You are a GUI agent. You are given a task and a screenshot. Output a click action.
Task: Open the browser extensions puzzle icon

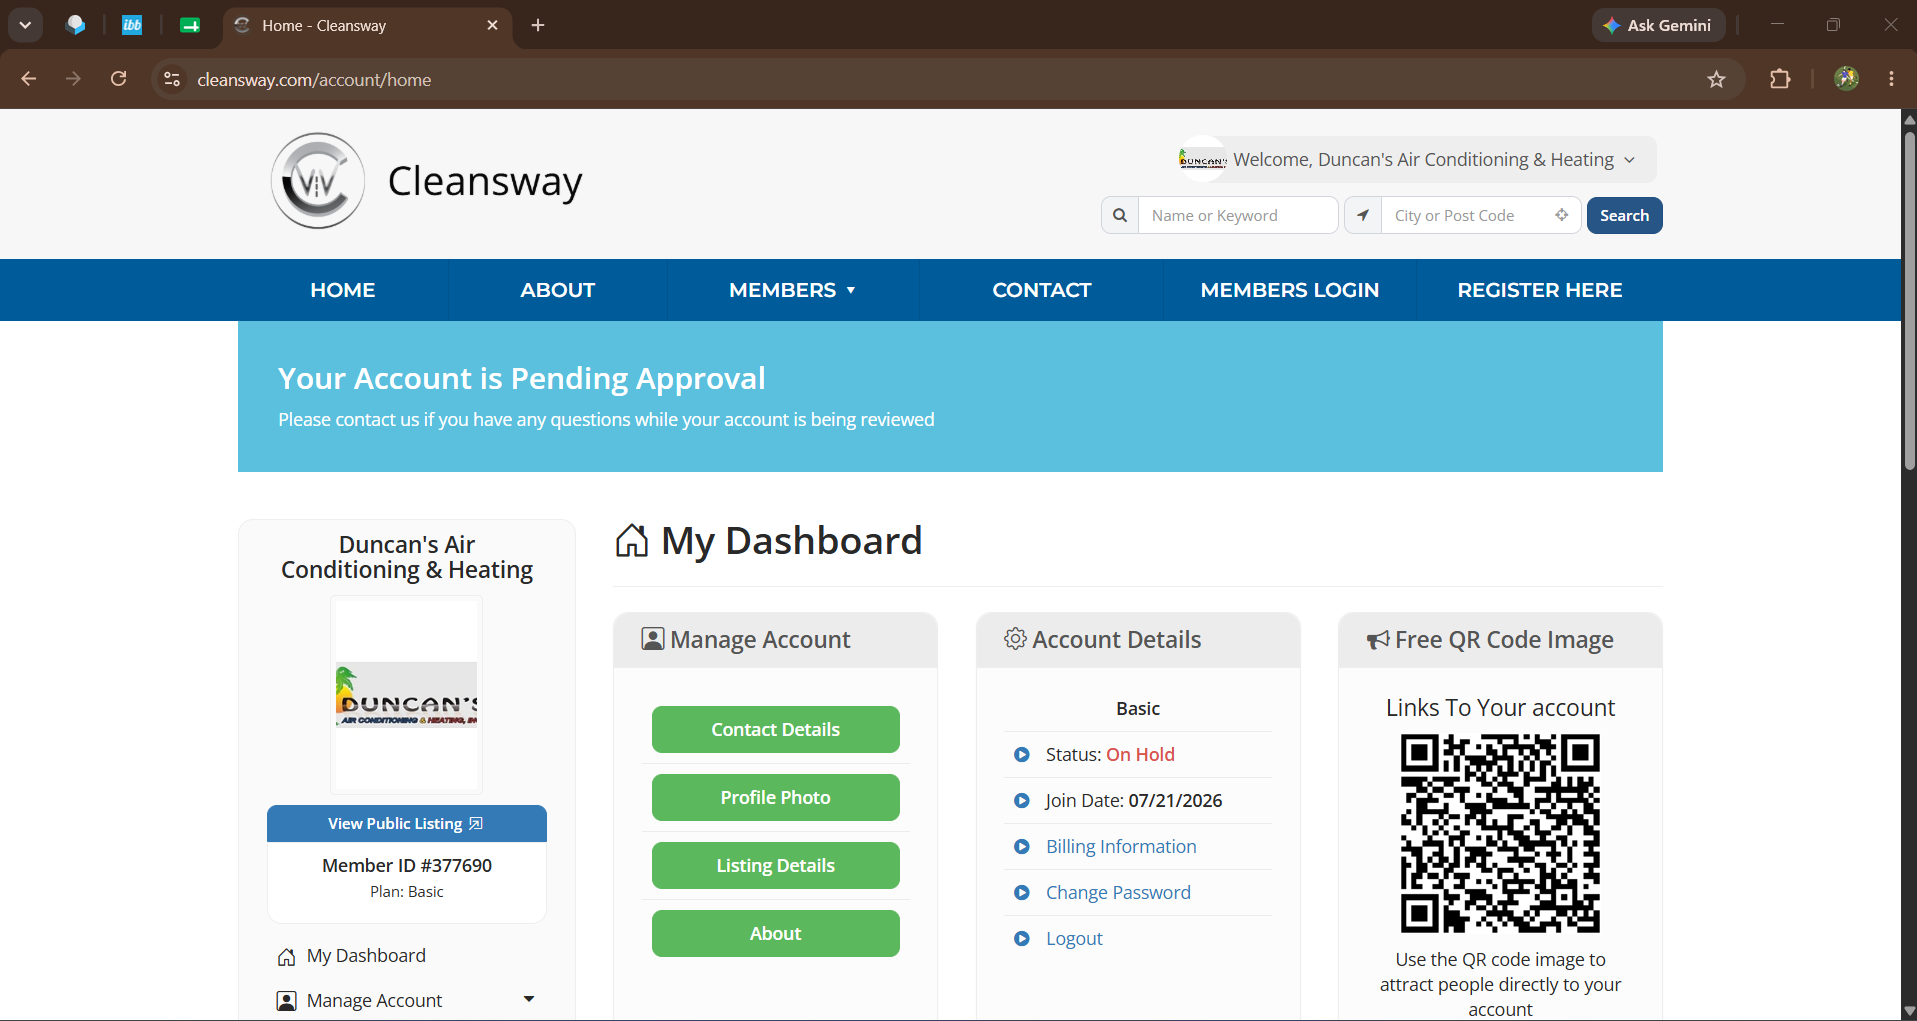1780,79
